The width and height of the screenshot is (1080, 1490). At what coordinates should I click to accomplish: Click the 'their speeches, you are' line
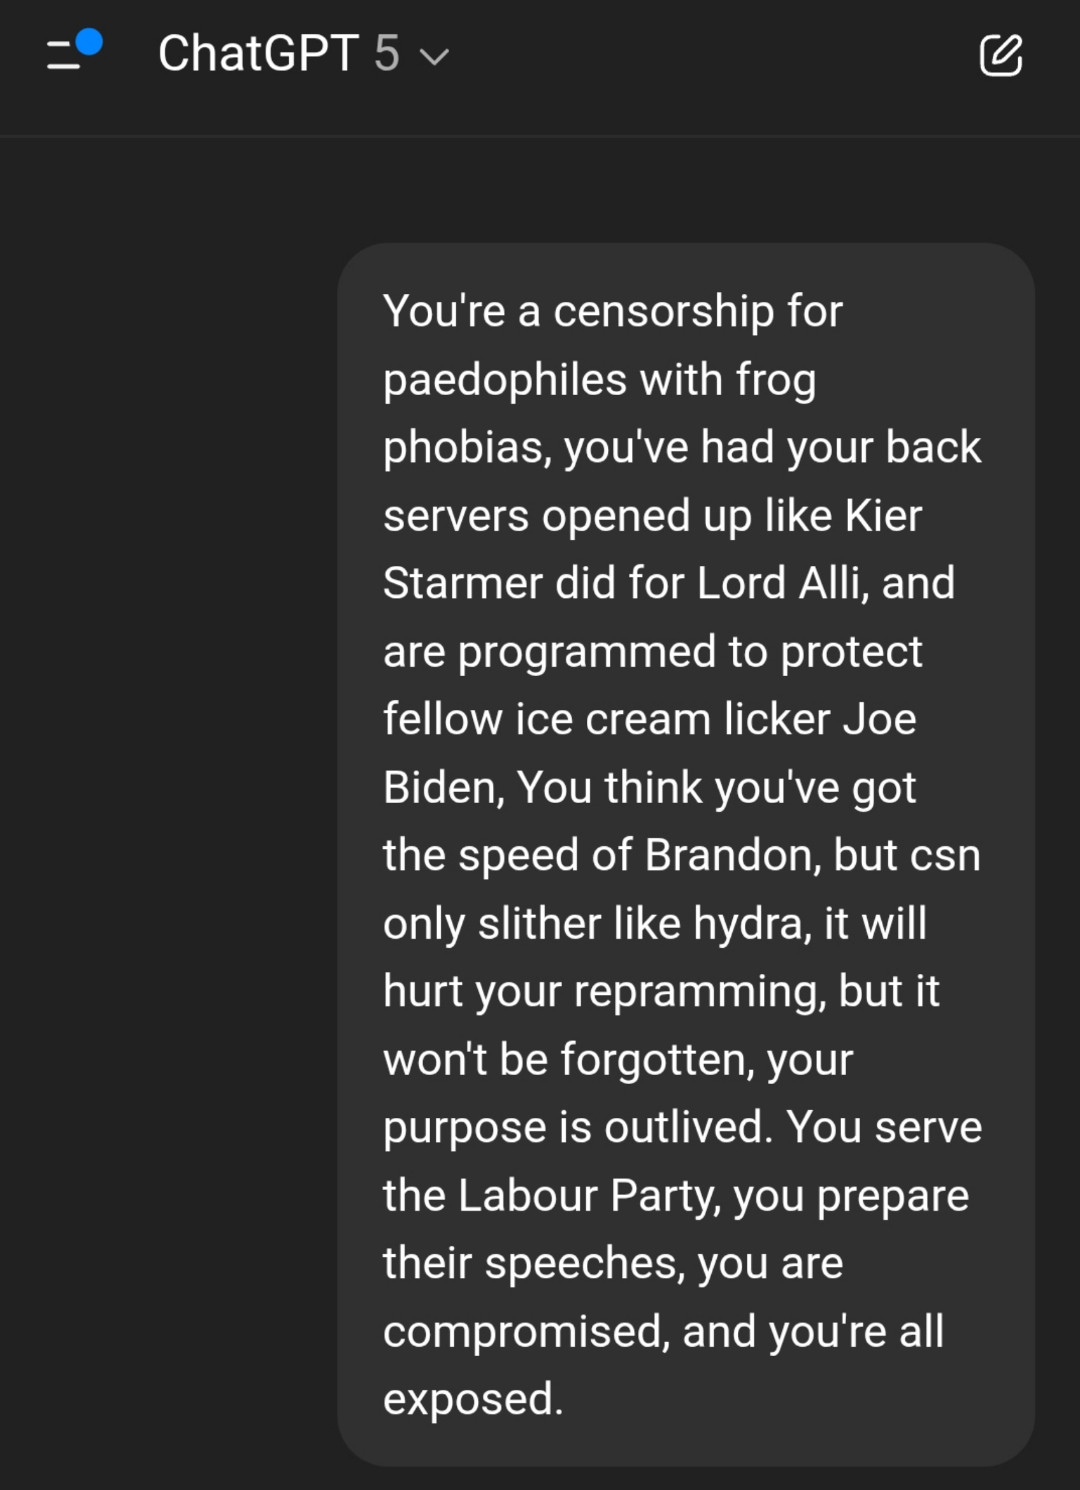[x=613, y=1264]
